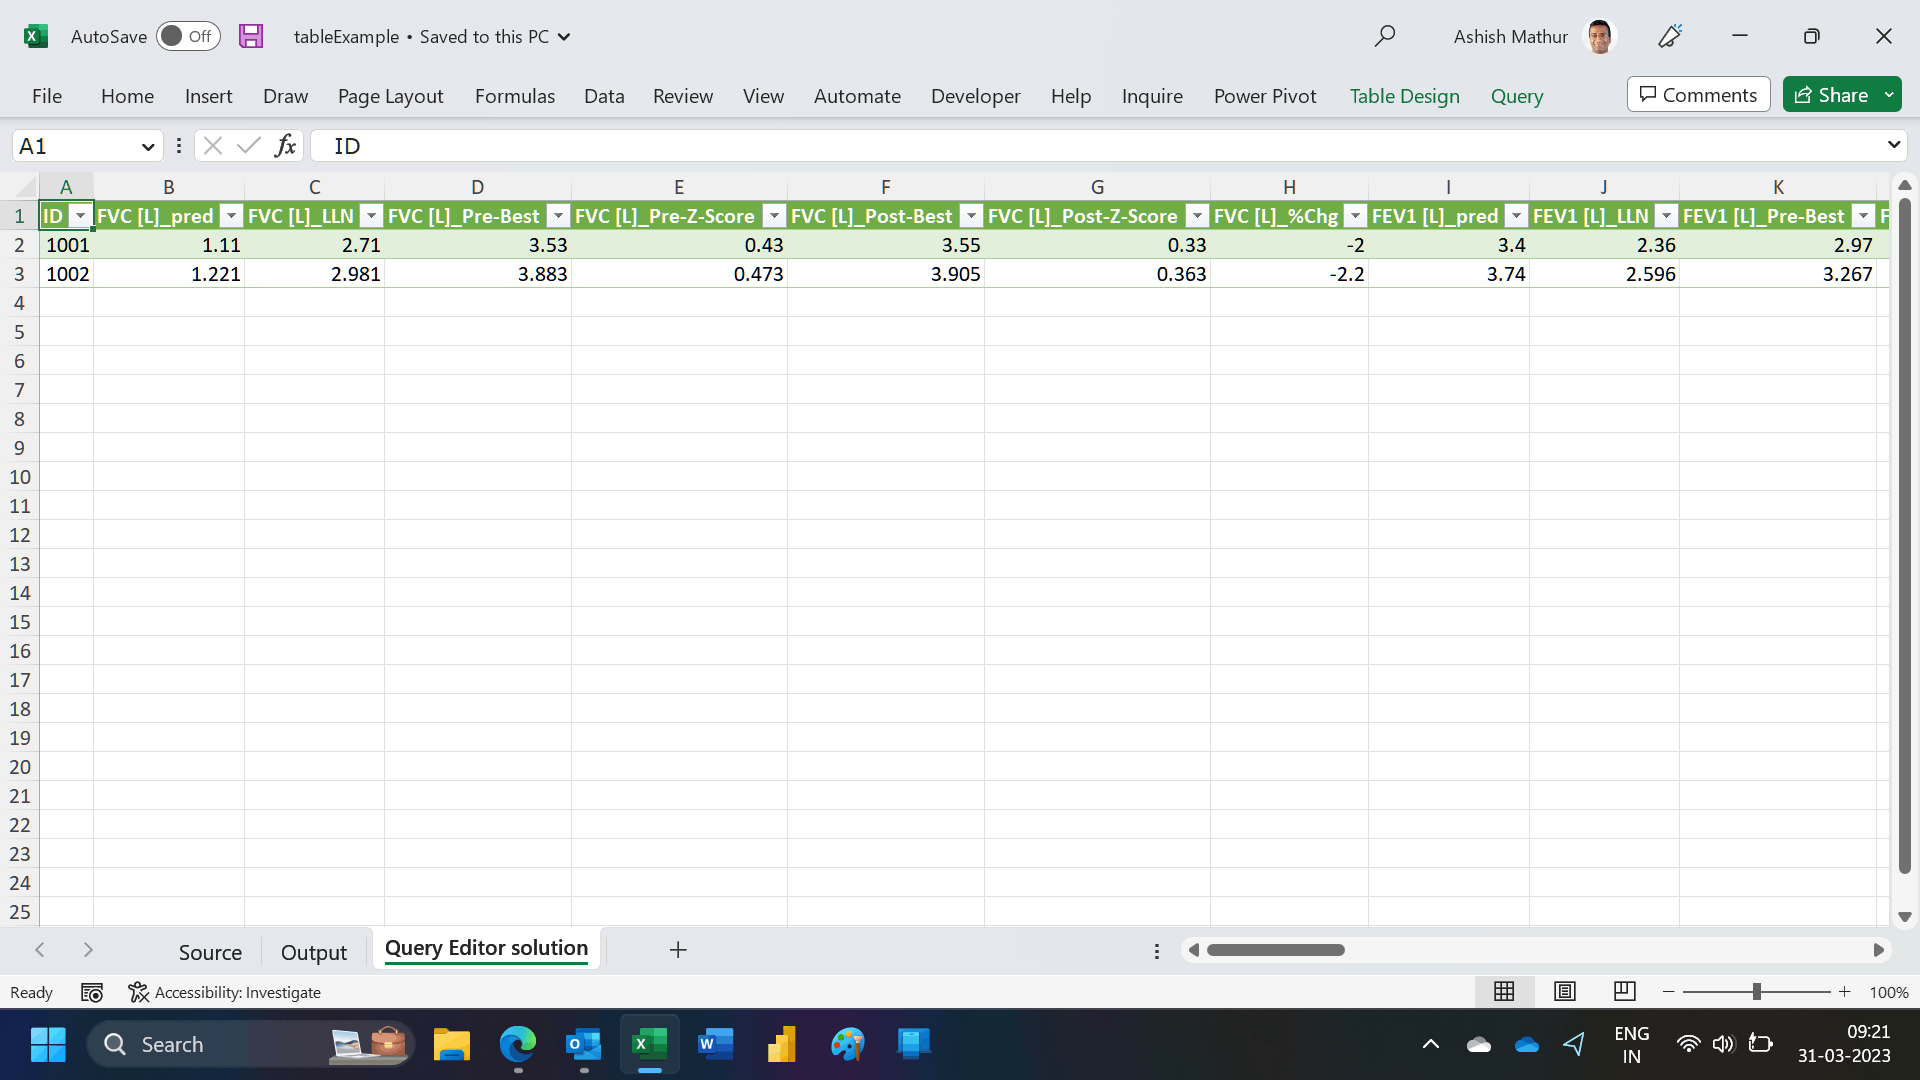Select Normal view icon in status bar
This screenshot has height=1080, width=1920.
coord(1504,991)
